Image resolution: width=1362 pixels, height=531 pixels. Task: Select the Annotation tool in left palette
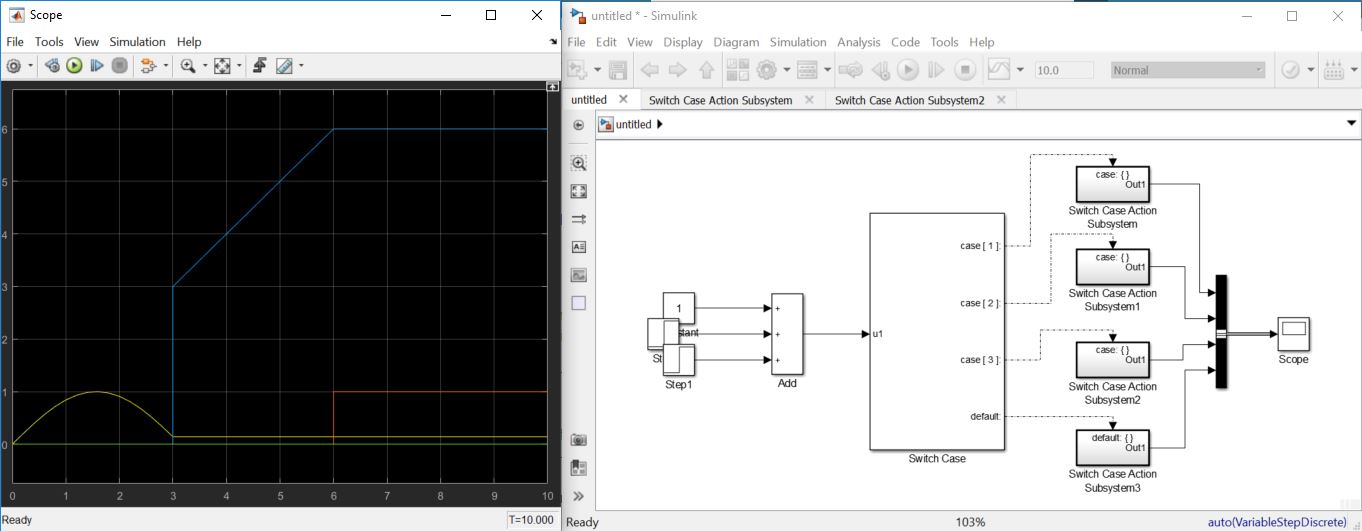(578, 247)
